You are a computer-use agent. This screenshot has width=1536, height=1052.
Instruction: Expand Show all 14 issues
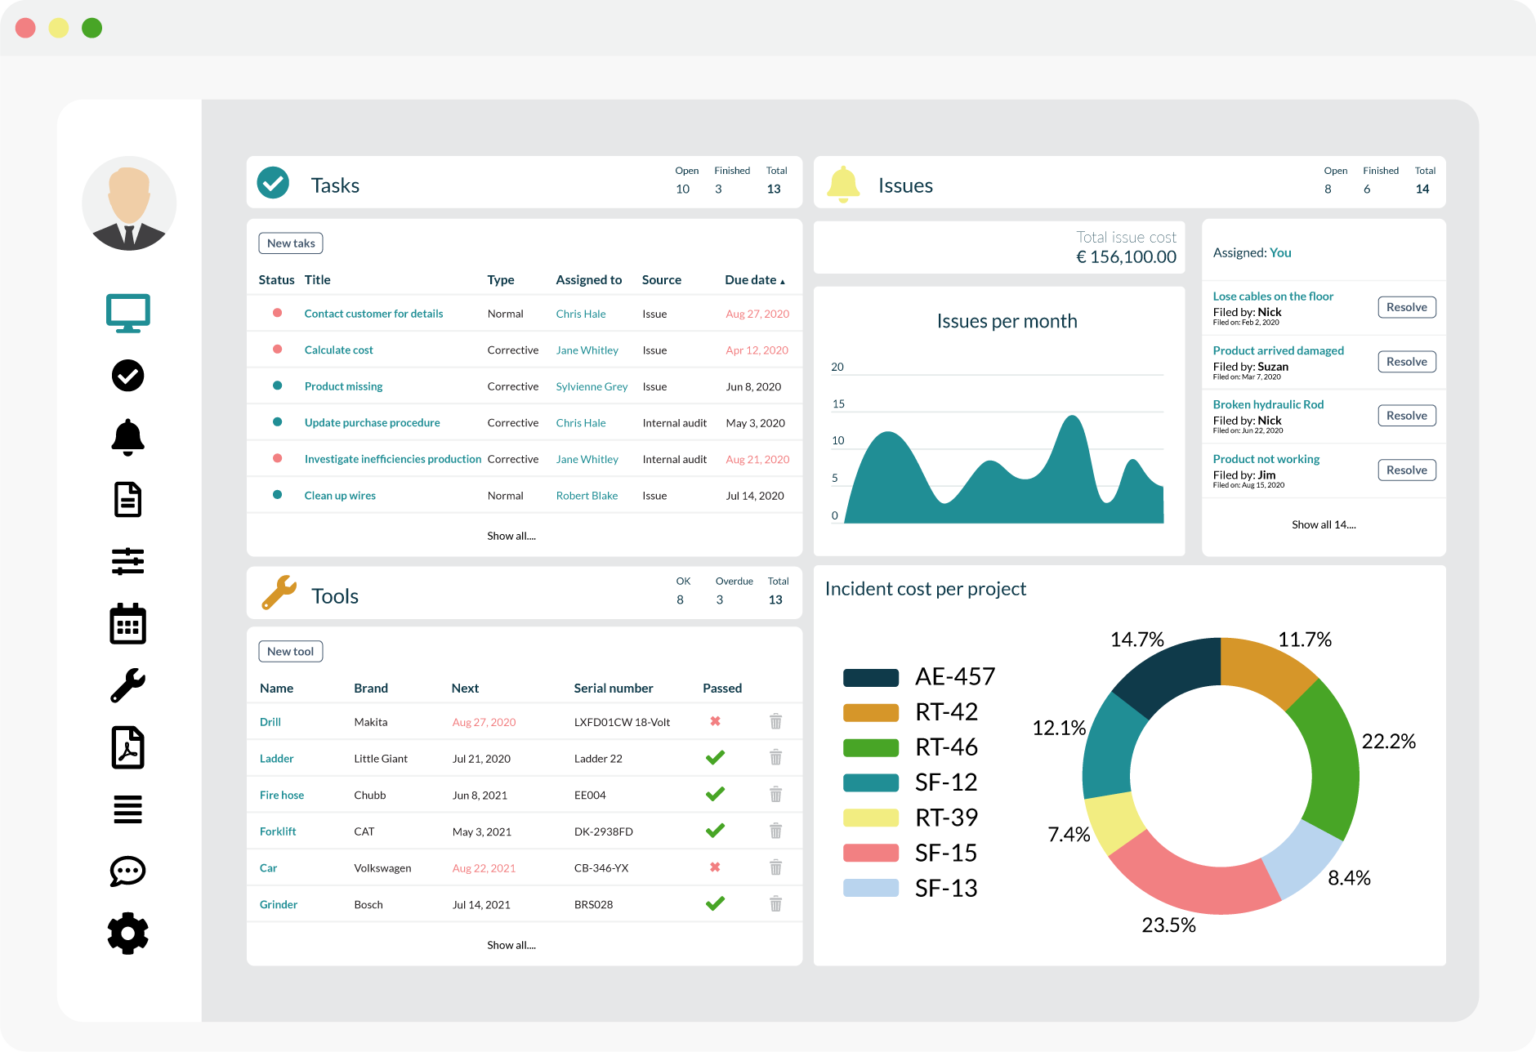click(x=1322, y=524)
